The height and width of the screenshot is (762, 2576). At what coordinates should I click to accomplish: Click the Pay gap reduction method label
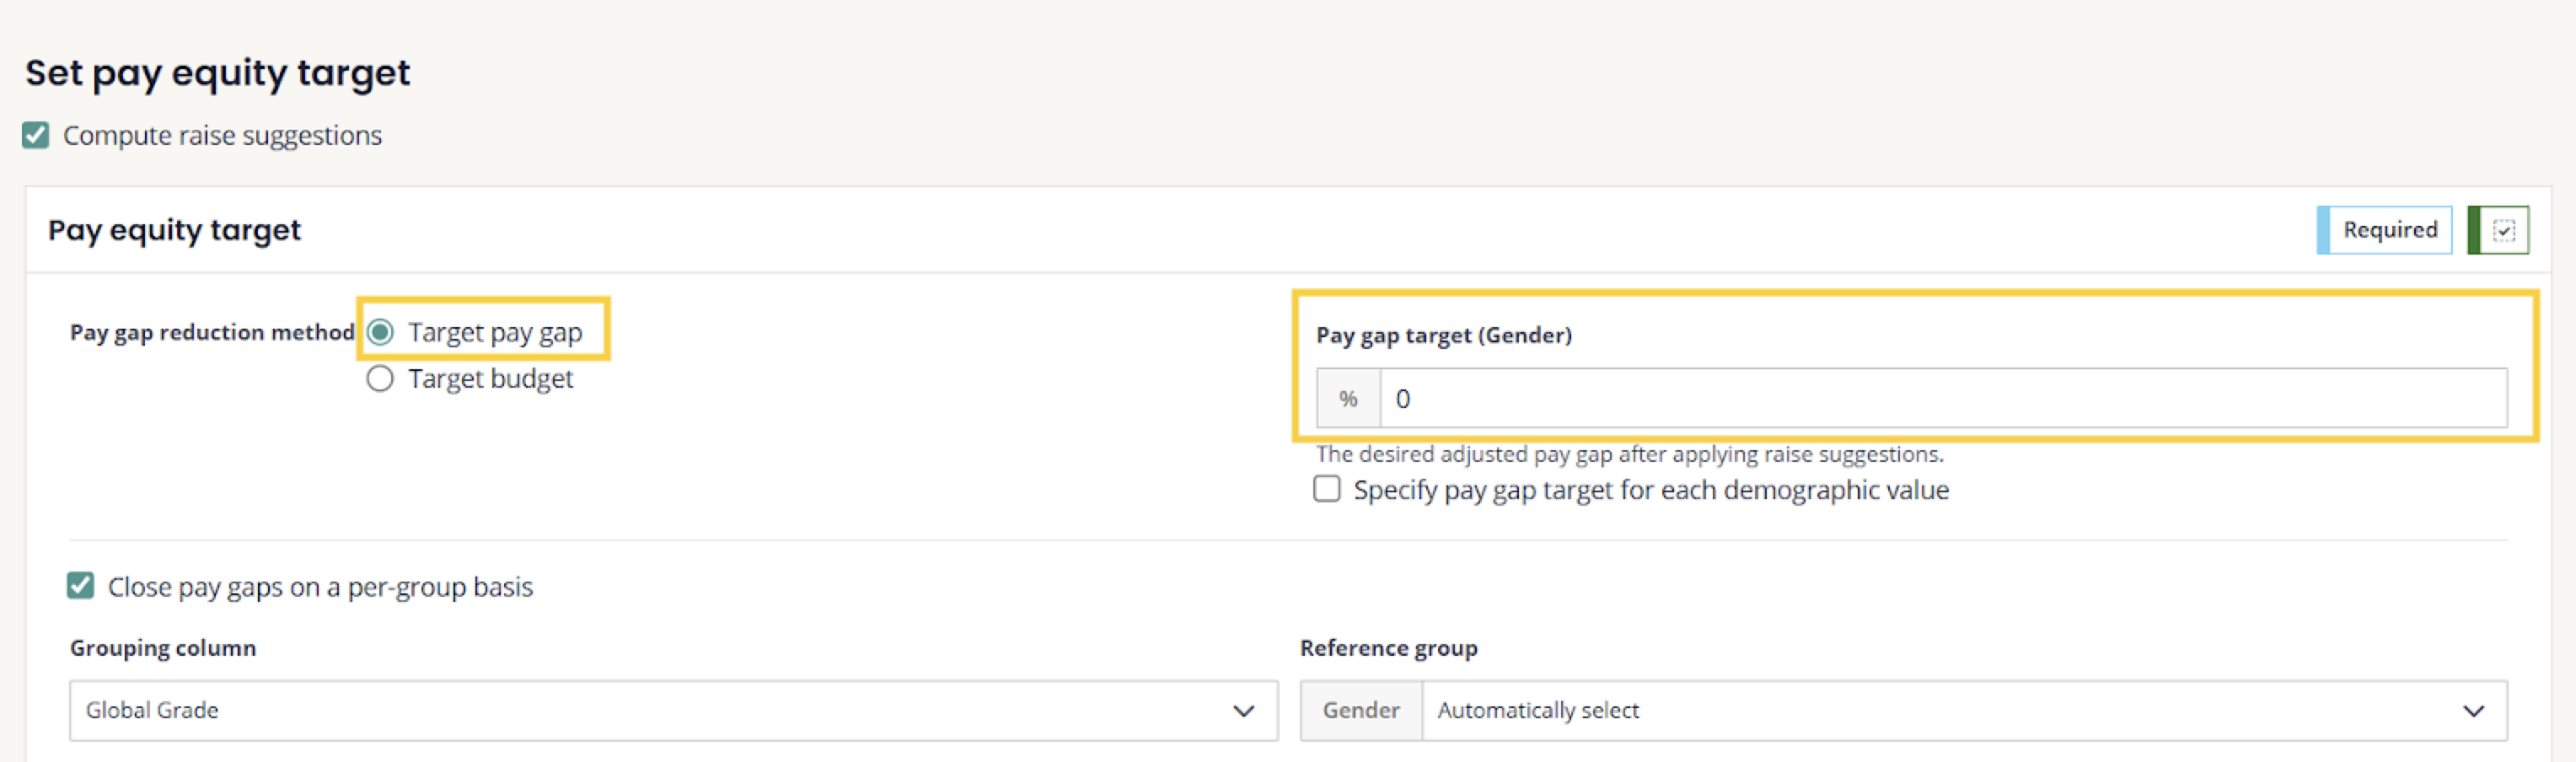pyautogui.click(x=212, y=332)
